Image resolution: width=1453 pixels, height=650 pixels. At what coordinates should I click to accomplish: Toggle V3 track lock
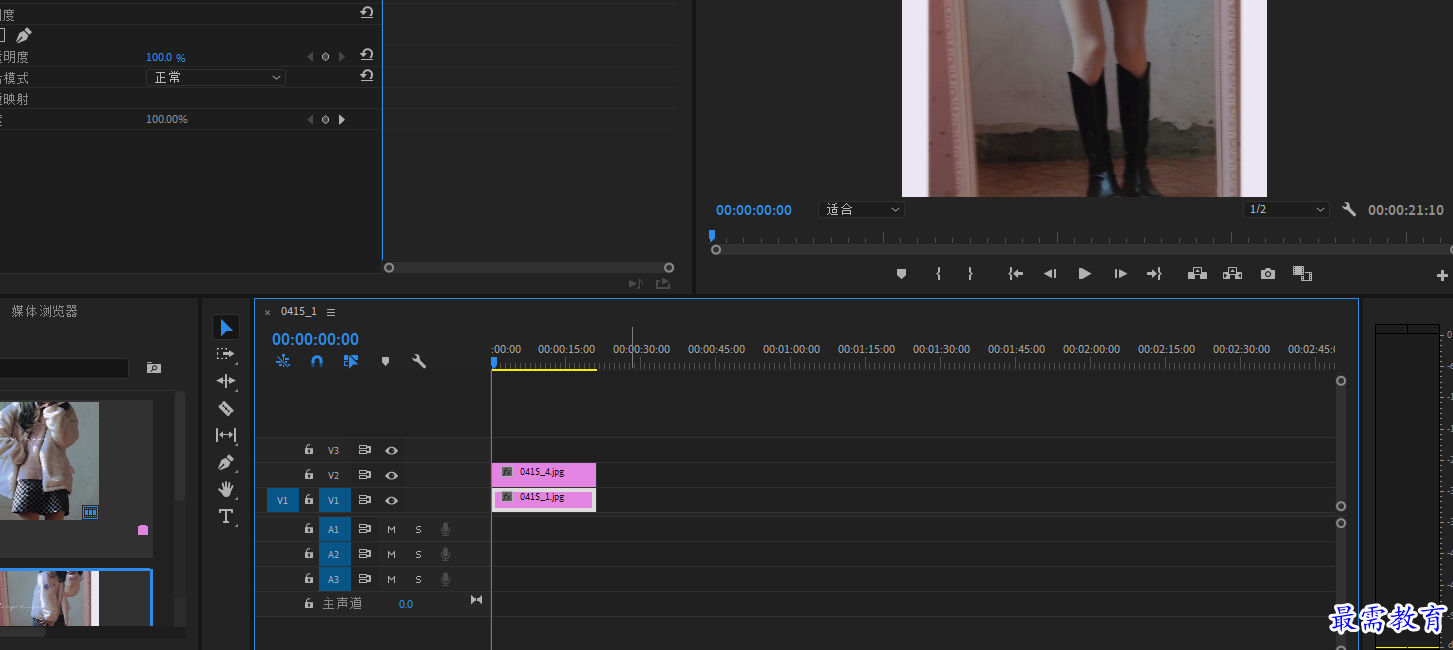[309, 450]
